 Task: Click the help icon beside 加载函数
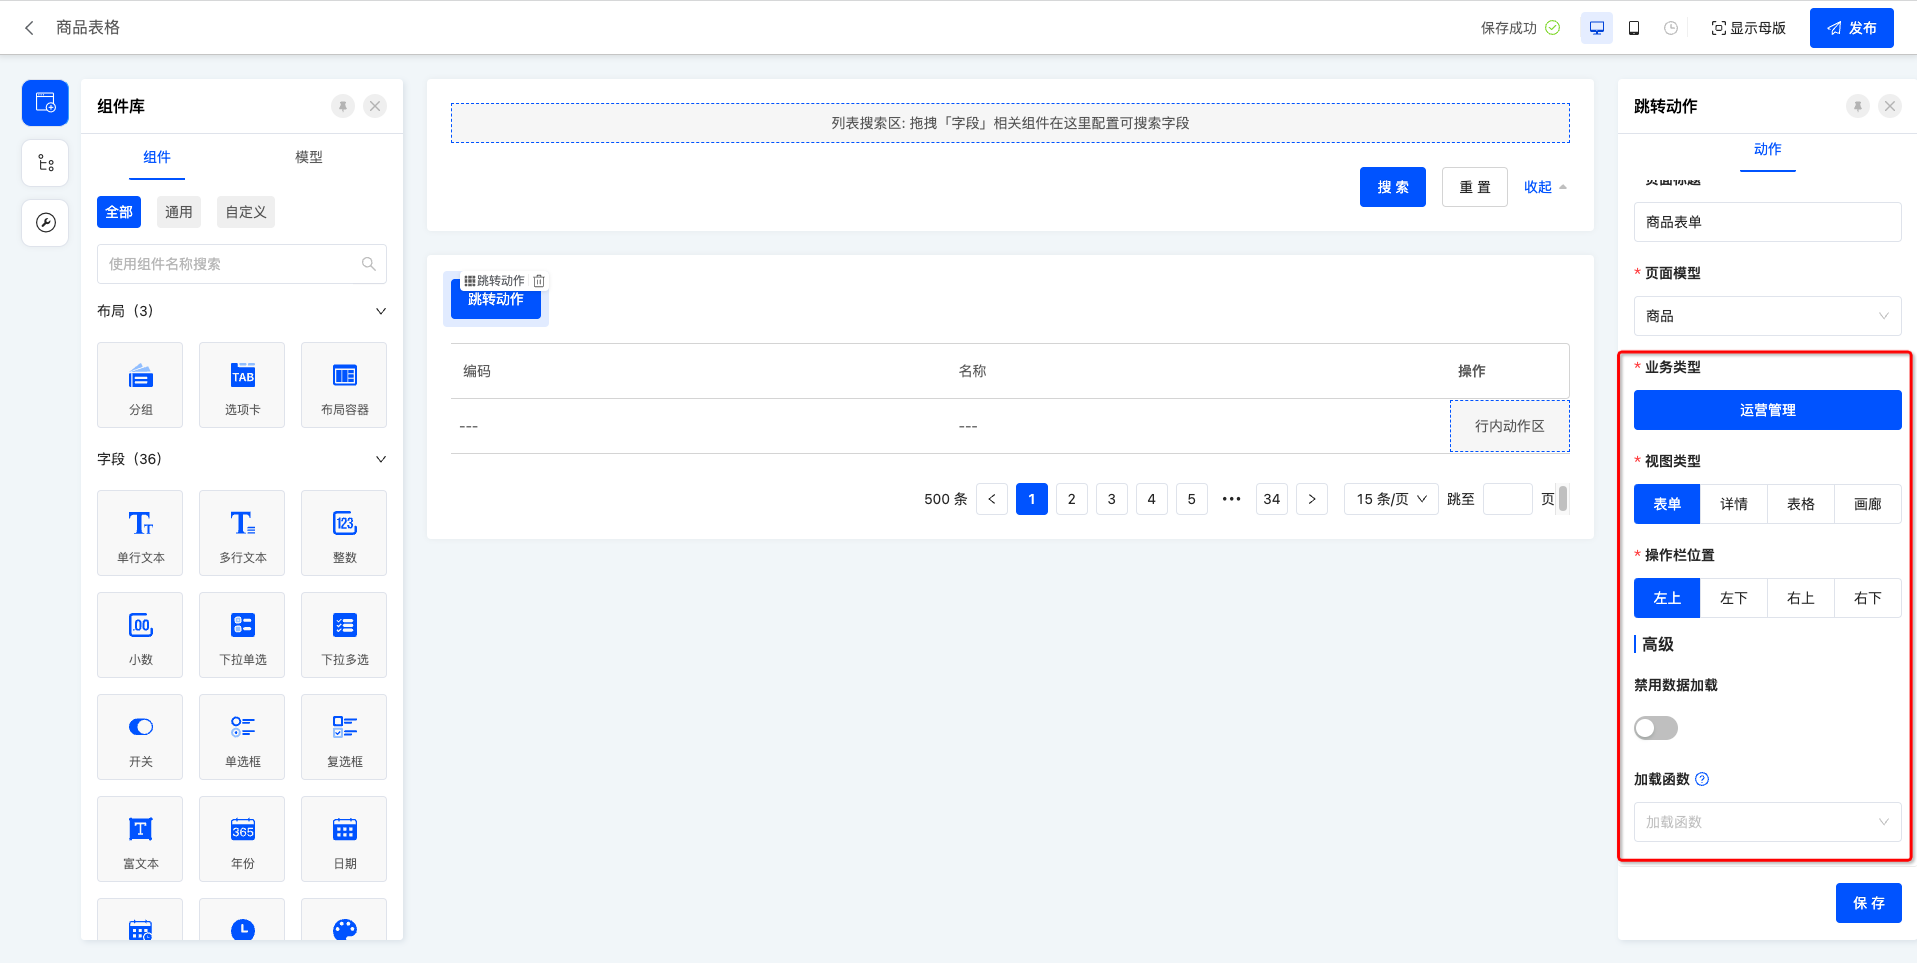(x=1703, y=779)
